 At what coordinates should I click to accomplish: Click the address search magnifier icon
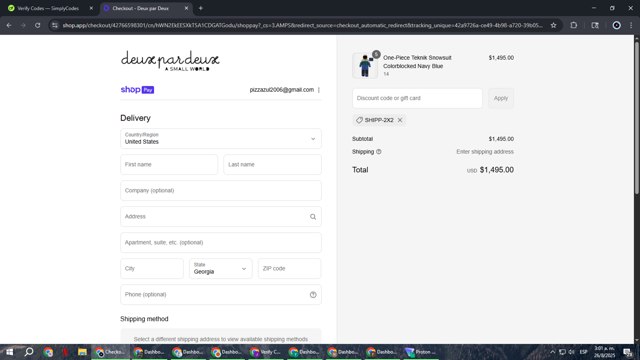click(313, 217)
